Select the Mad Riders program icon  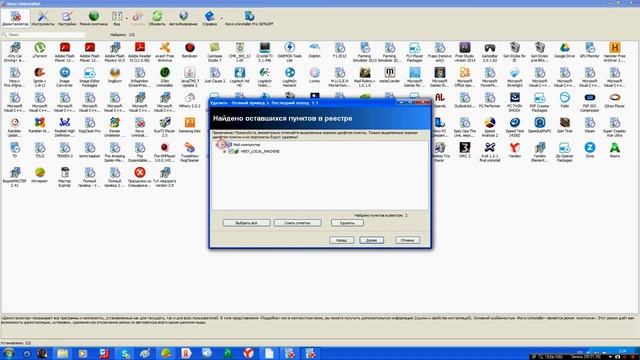pyautogui.click(x=364, y=77)
